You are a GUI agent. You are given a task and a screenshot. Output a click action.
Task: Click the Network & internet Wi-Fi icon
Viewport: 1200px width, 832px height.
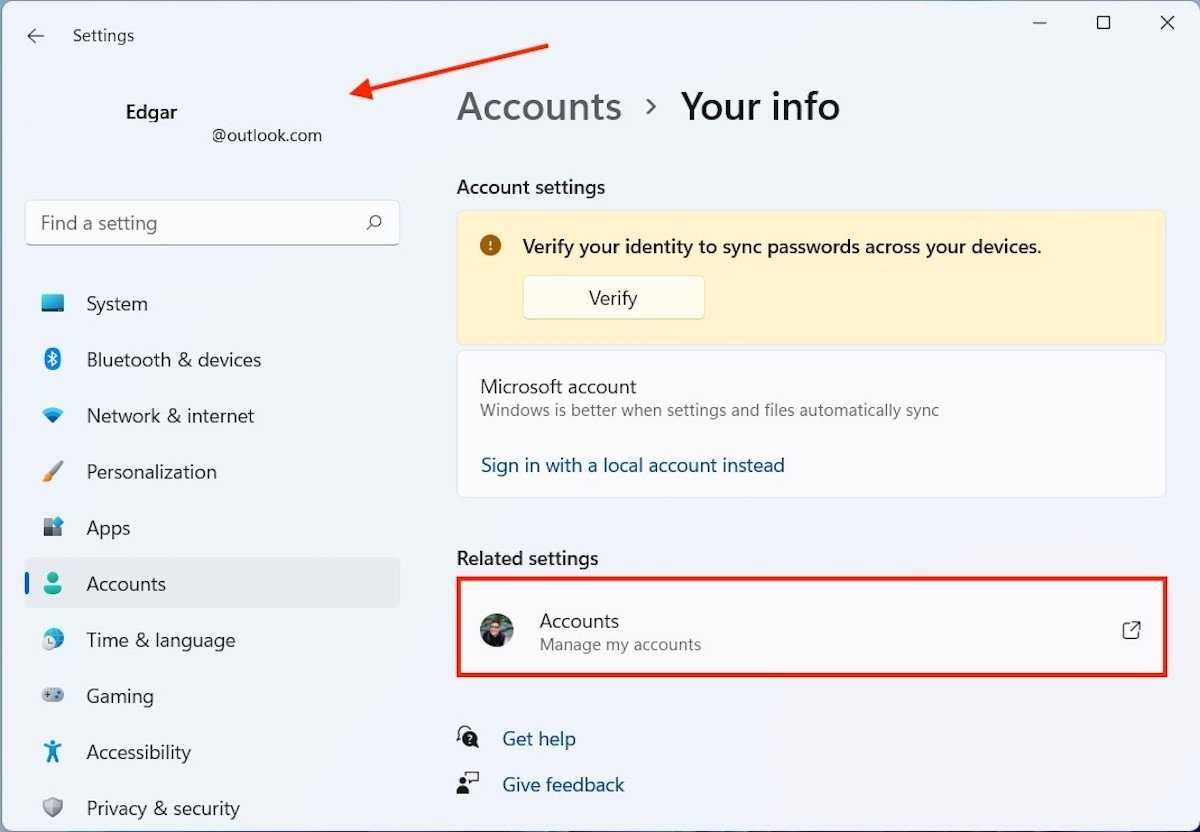point(53,416)
